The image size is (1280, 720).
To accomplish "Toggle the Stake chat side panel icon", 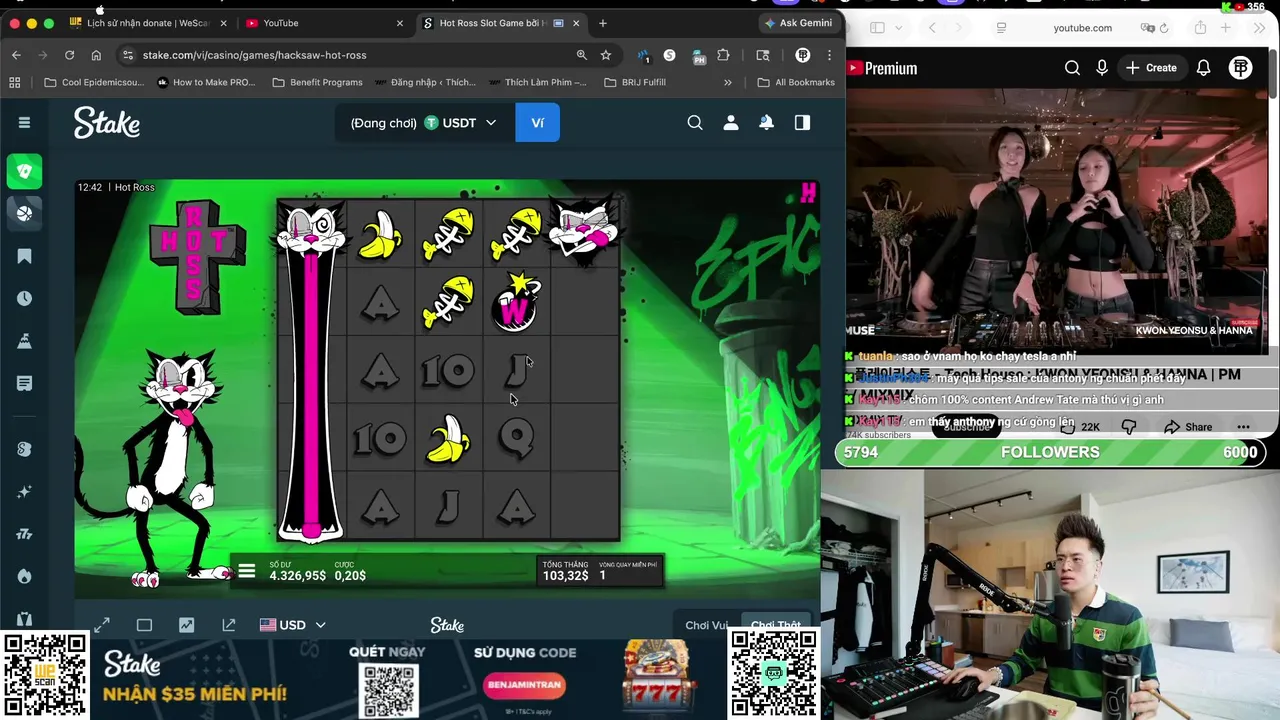I will [802, 122].
